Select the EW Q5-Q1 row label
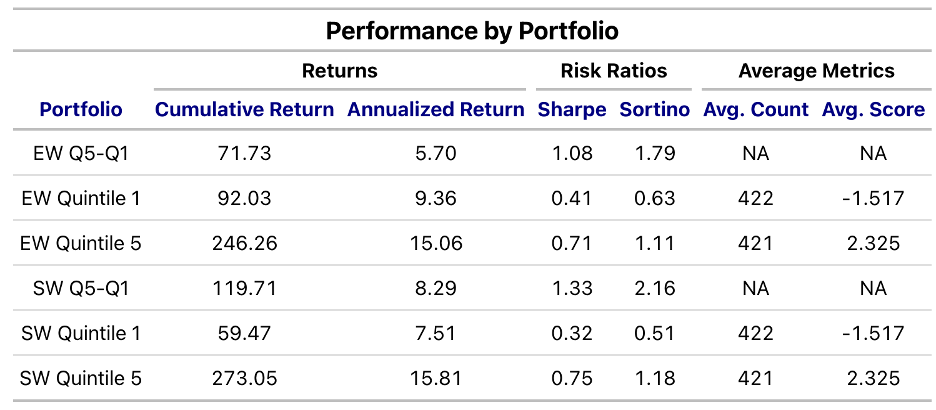936x410 pixels. (81, 154)
